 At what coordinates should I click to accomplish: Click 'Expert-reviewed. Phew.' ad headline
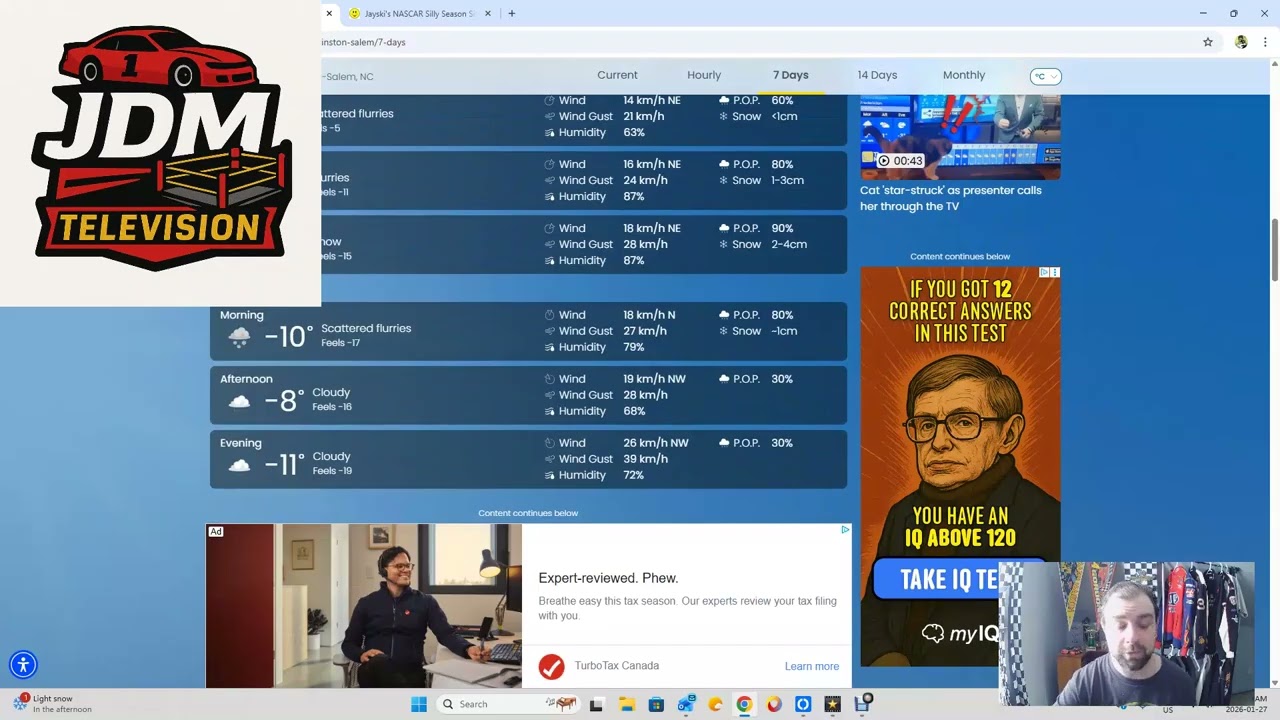[x=608, y=578]
